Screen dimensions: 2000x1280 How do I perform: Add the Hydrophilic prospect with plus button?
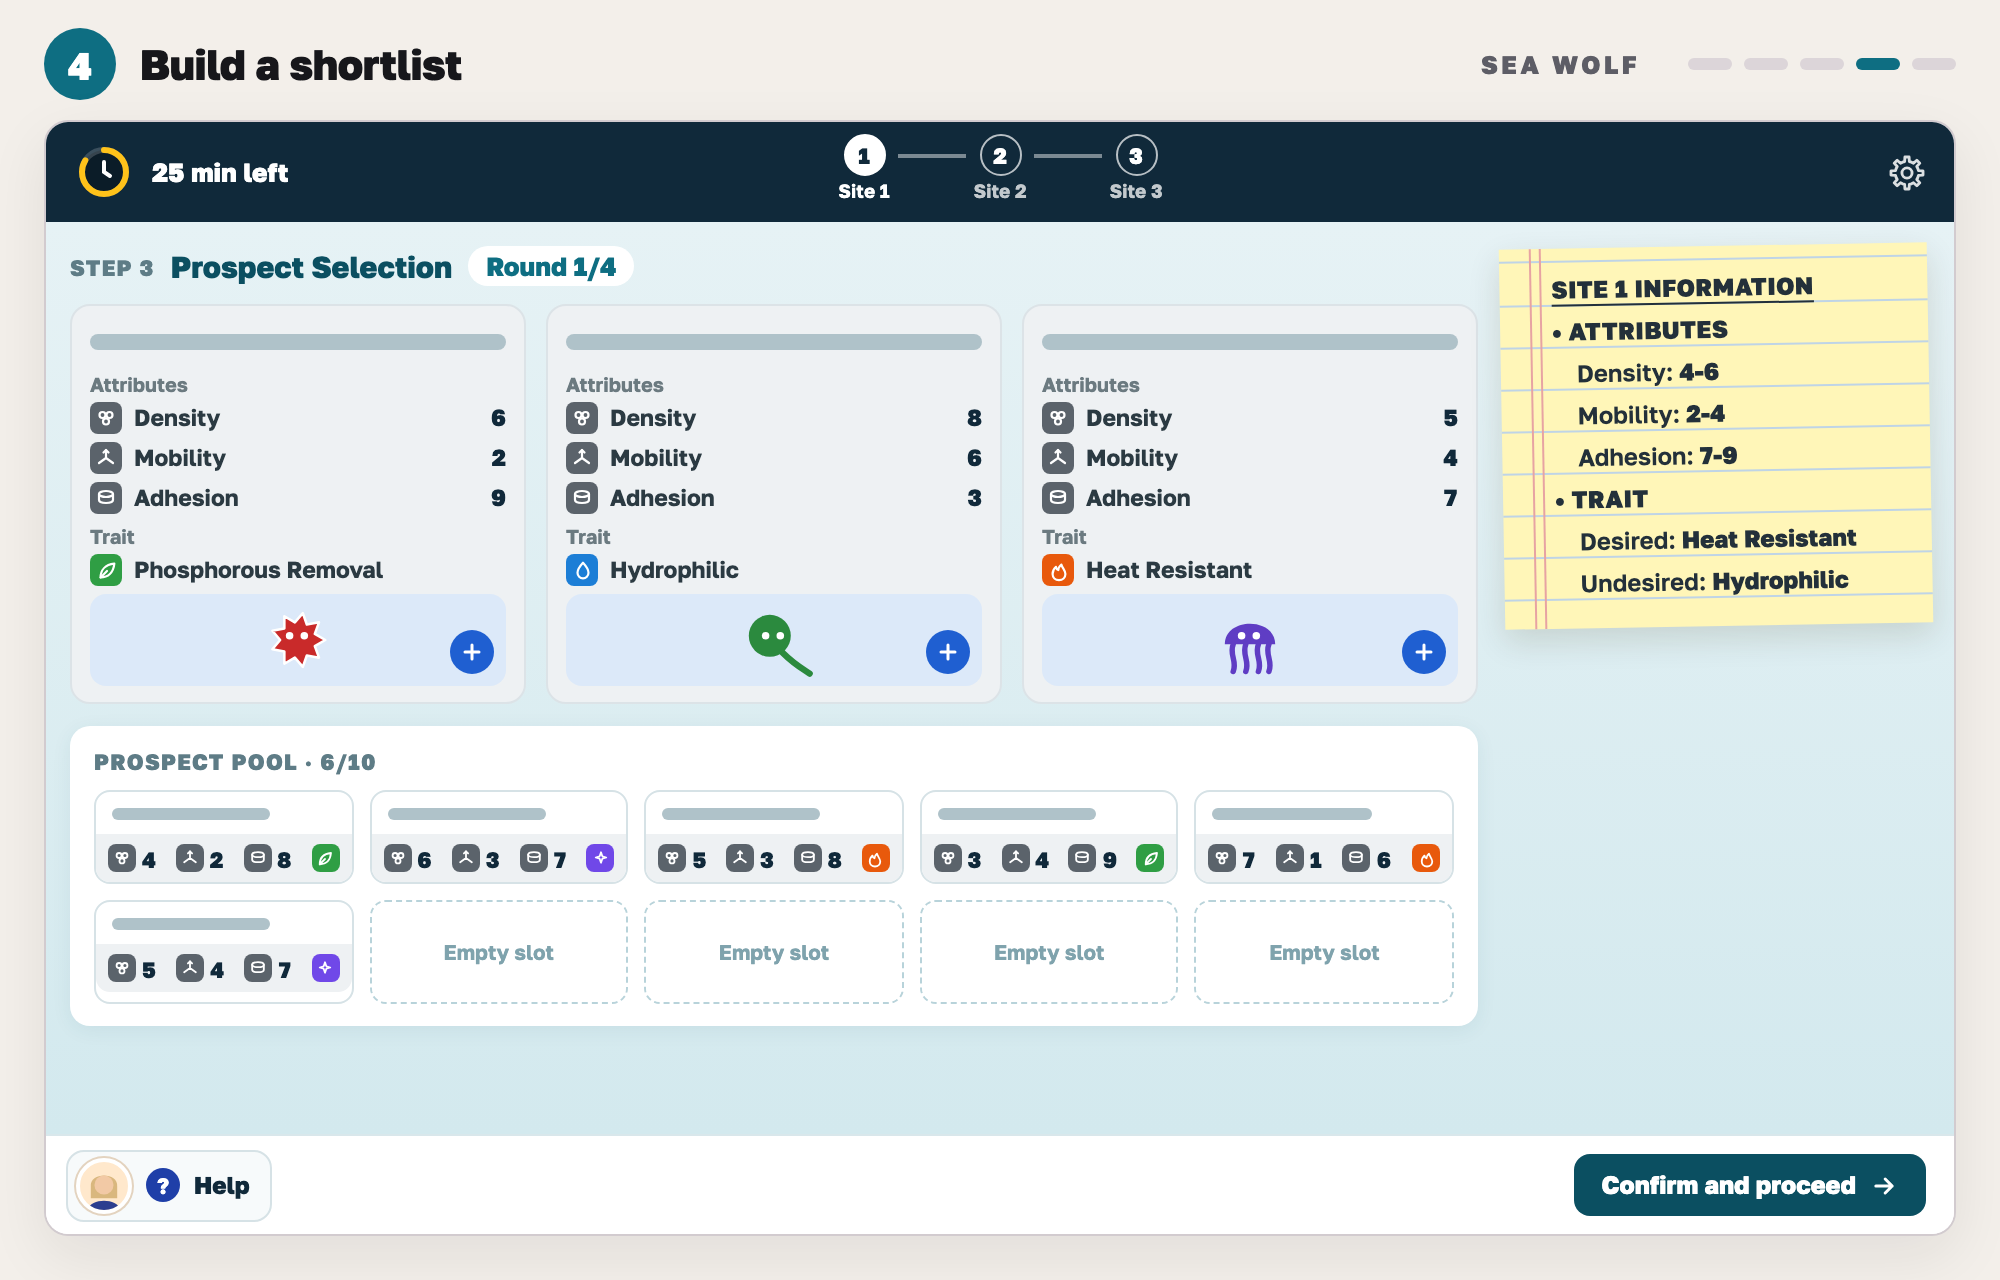pyautogui.click(x=948, y=652)
